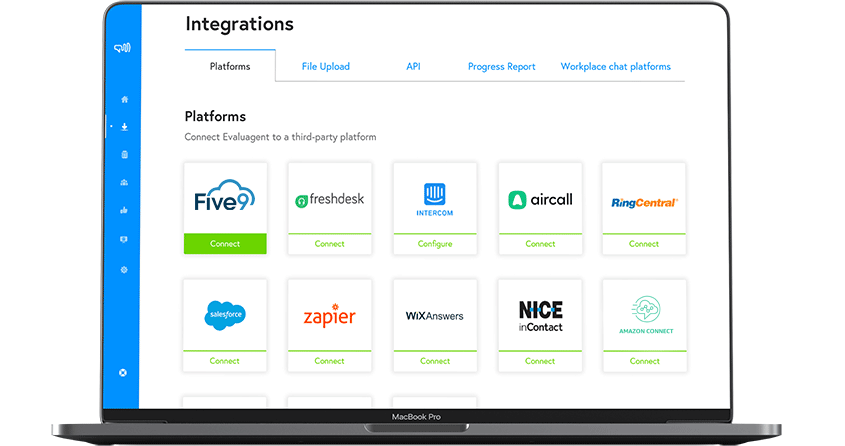Open the clipboard icon in sidebar
845x446 pixels.
(124, 155)
